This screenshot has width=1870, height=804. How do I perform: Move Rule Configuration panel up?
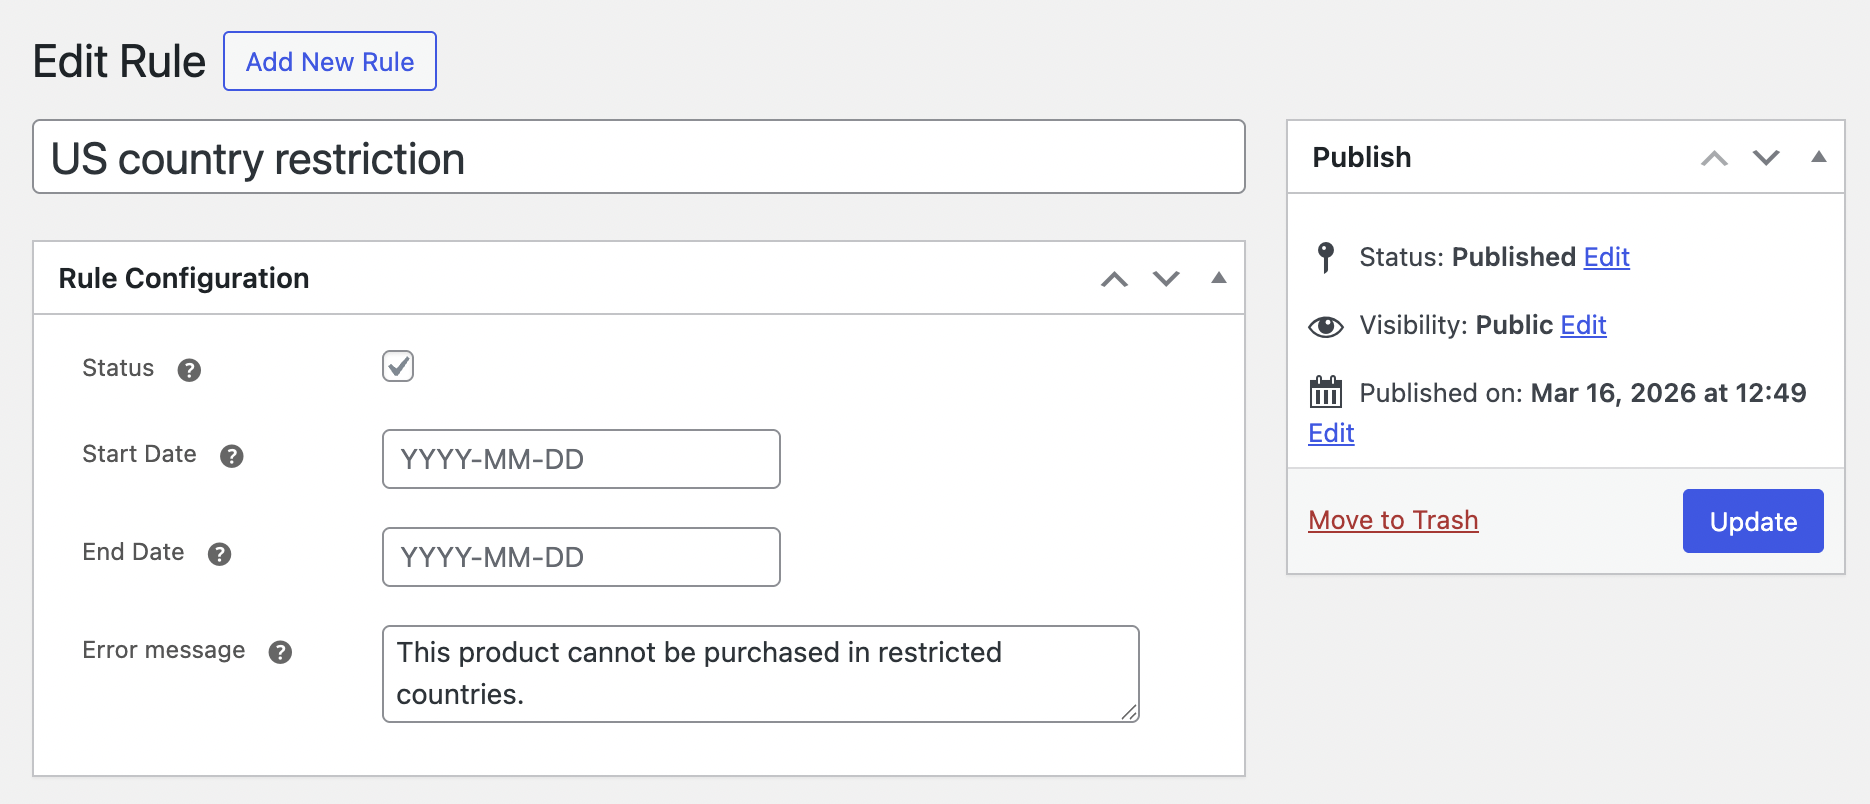1114,279
